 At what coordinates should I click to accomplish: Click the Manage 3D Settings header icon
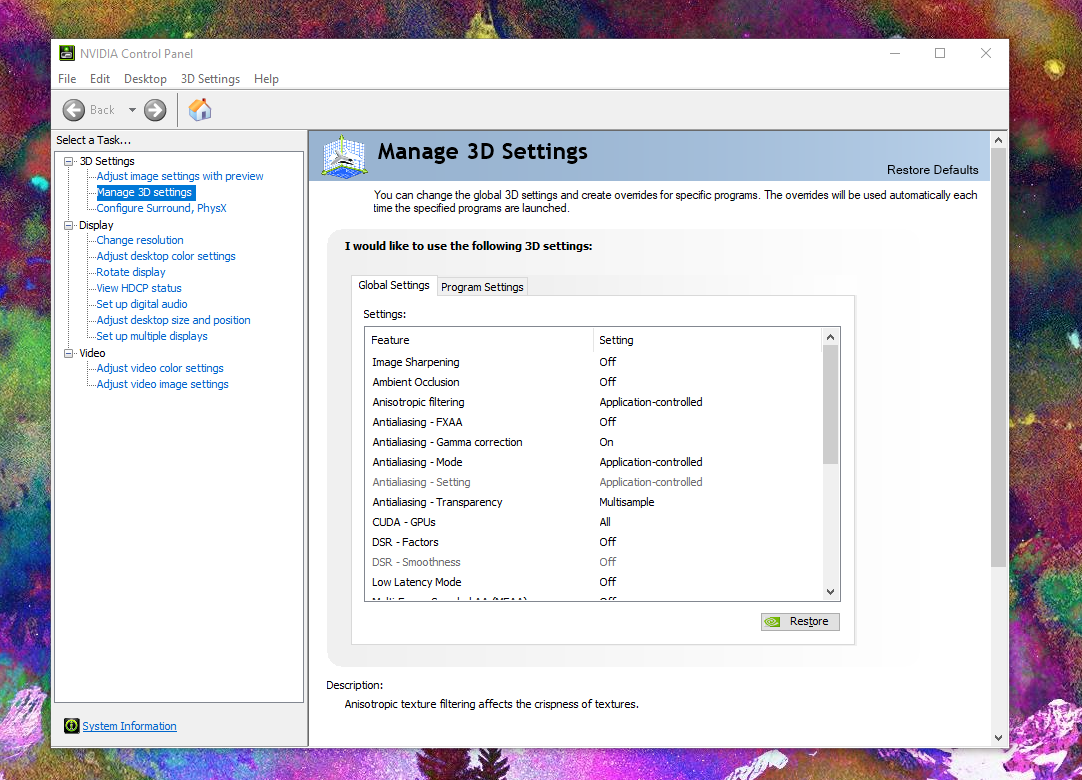pos(344,157)
